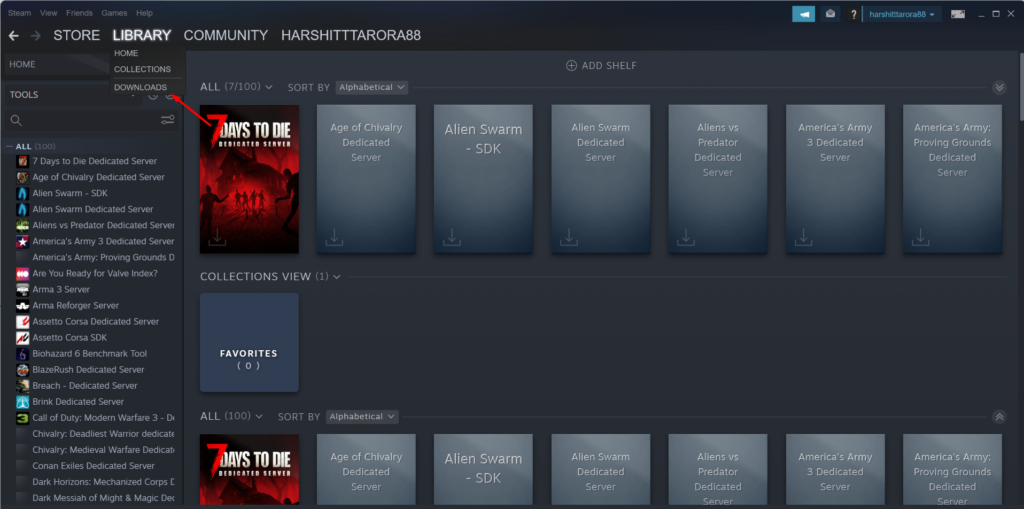This screenshot has width=1024, height=509.
Task: Open the advanced filter sliders icon
Action: [x=168, y=120]
